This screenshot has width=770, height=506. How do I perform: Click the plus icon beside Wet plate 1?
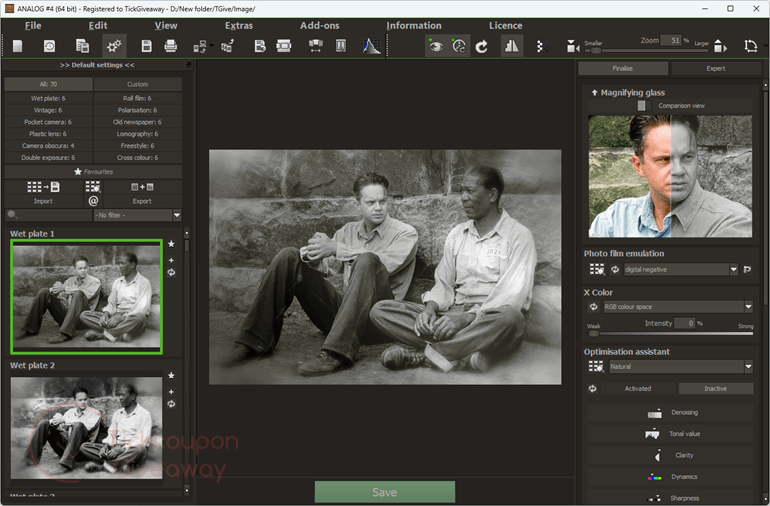tap(171, 260)
